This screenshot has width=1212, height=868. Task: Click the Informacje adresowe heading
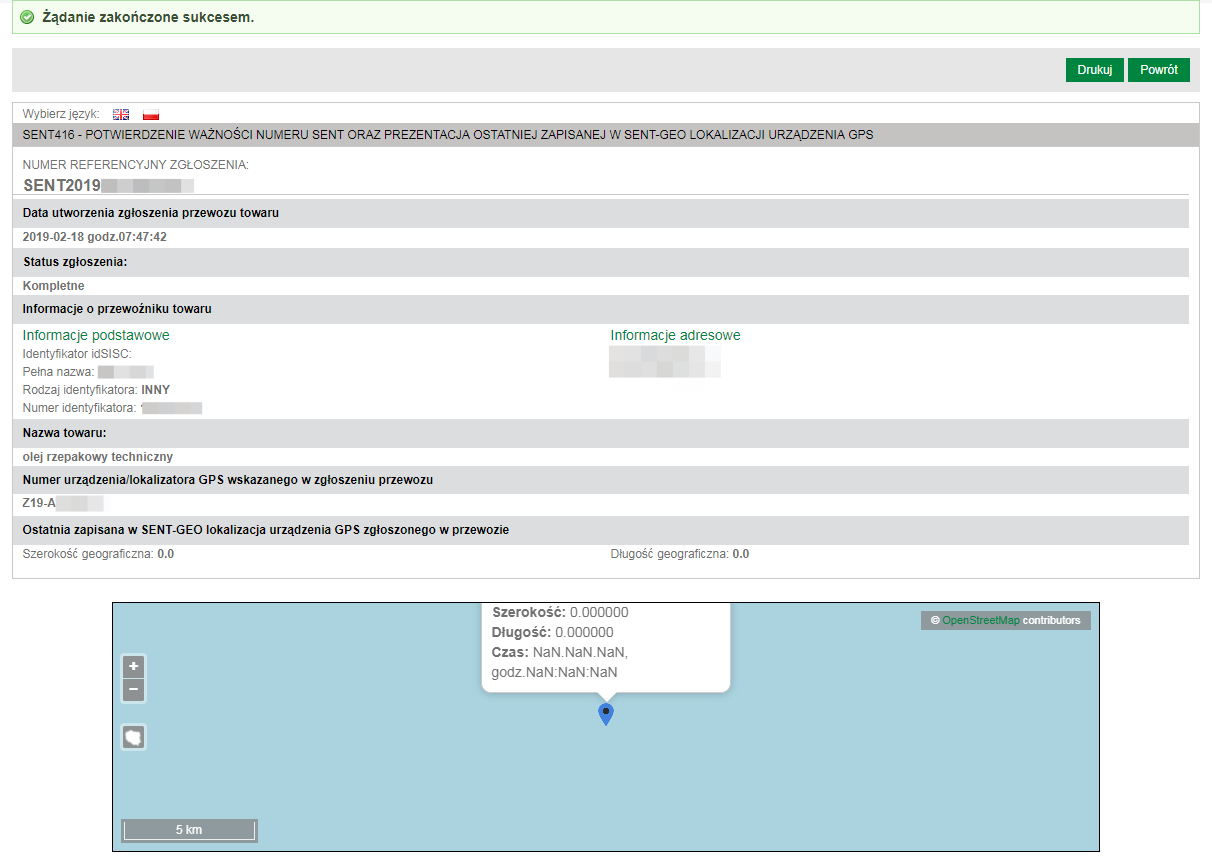[x=675, y=336]
